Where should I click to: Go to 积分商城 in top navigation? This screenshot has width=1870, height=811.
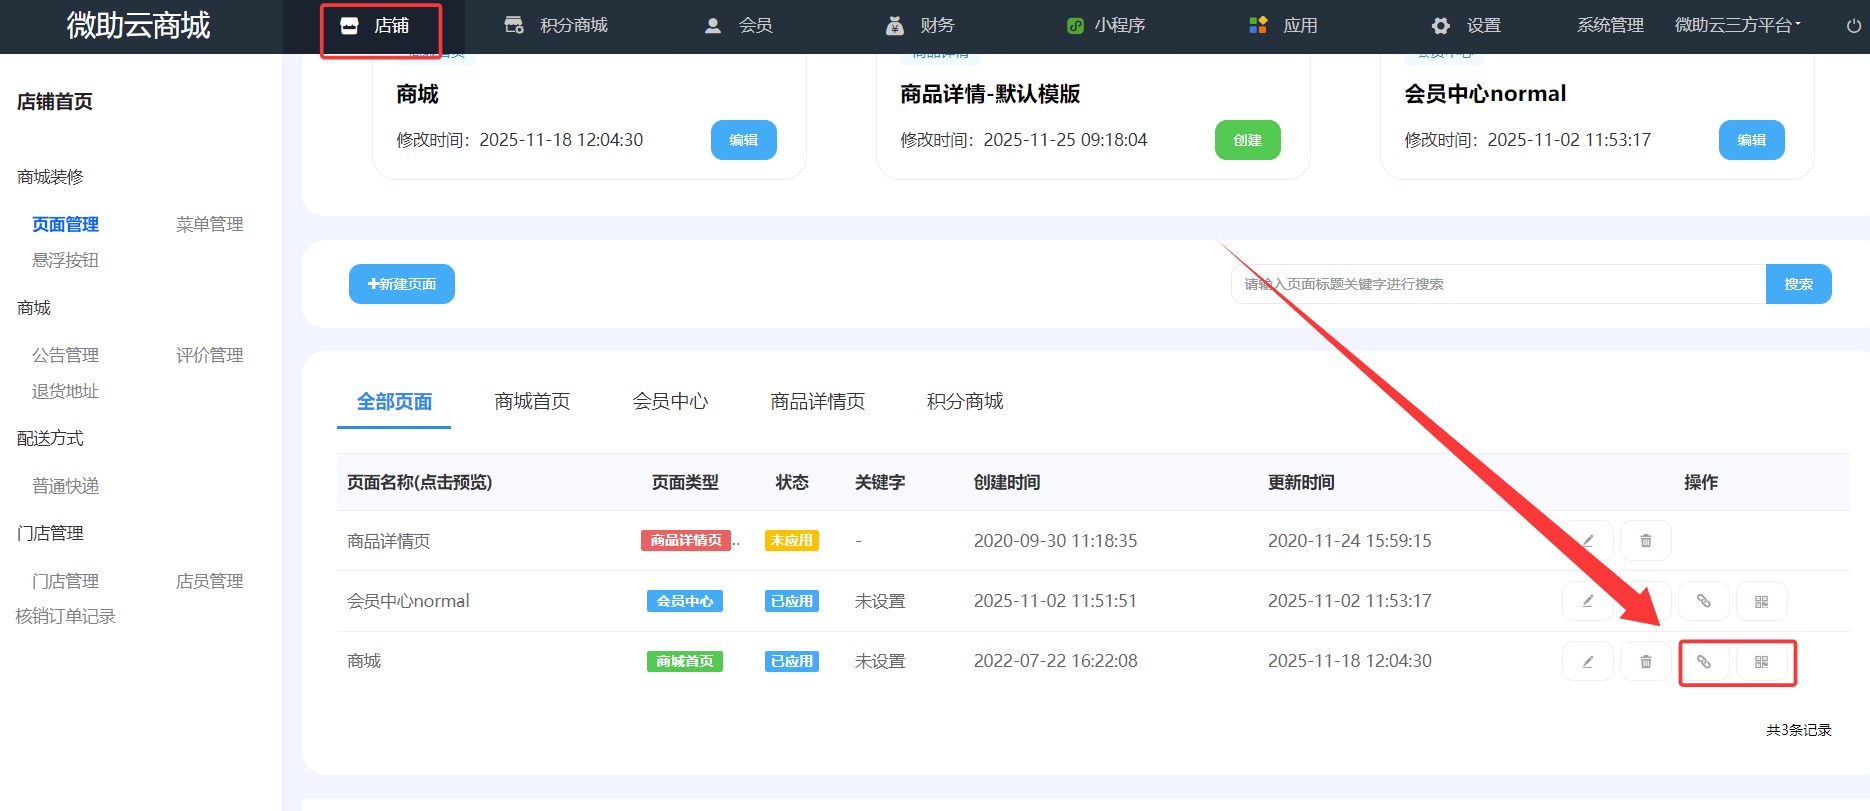pyautogui.click(x=557, y=26)
